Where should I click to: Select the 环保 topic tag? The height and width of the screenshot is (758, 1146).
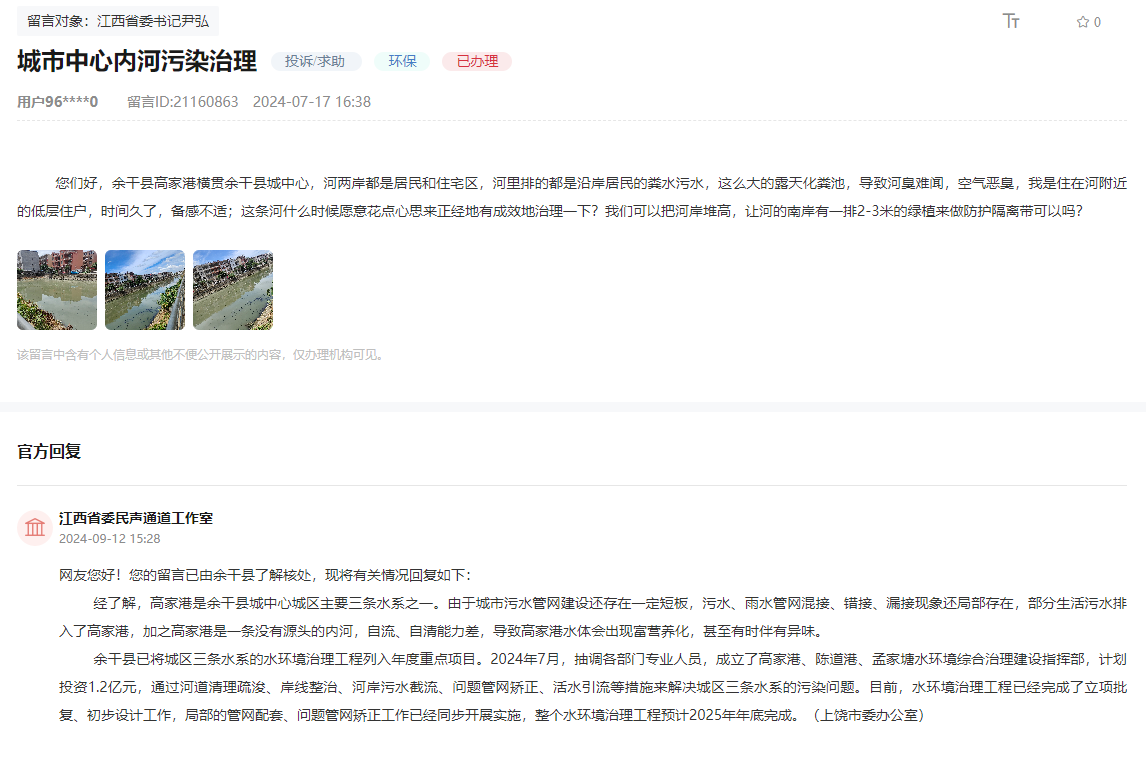[402, 62]
